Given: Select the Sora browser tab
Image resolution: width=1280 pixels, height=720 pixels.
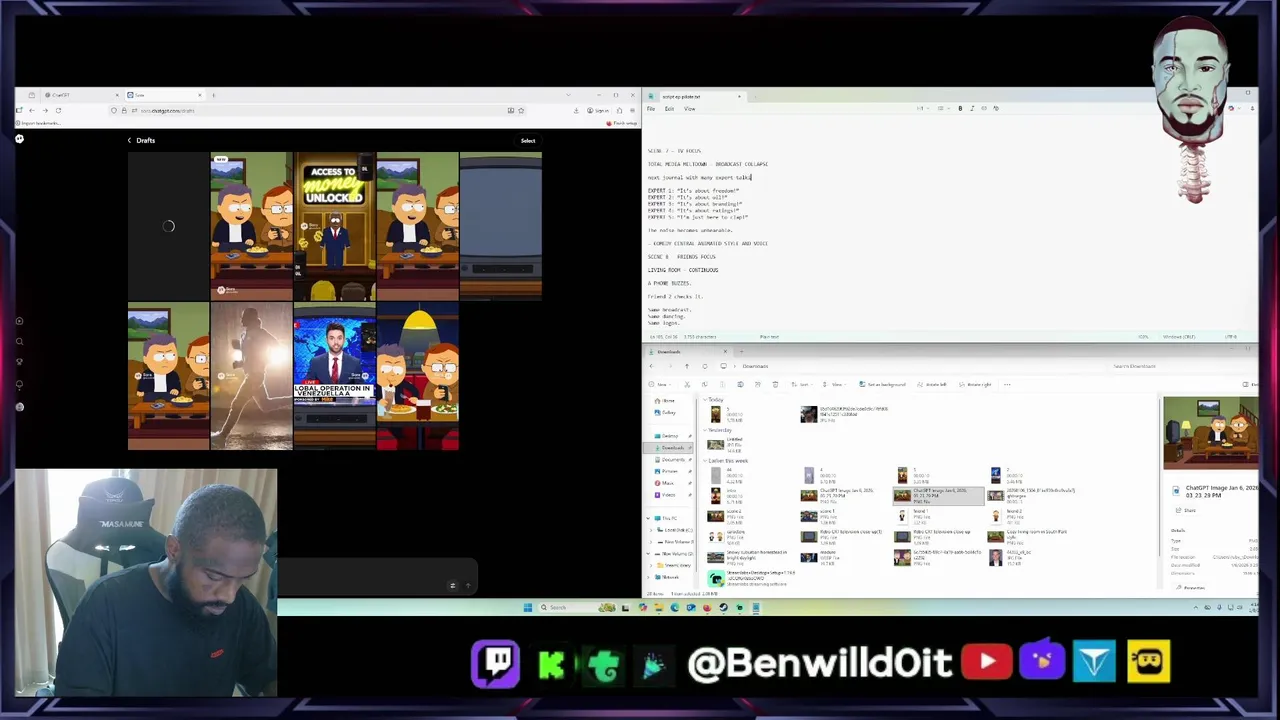Looking at the screenshot, I should 164,95.
